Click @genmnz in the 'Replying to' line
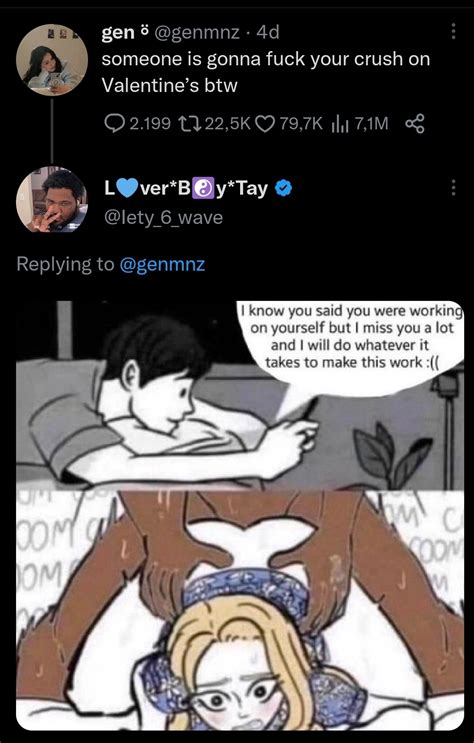The width and height of the screenshot is (474, 743). click(x=163, y=264)
